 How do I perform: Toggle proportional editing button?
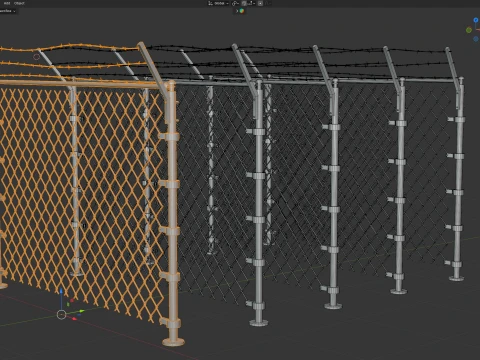pyautogui.click(x=260, y=3)
